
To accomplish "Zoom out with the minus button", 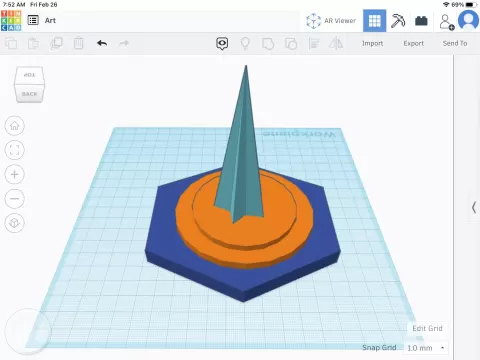I will click(x=14, y=199).
